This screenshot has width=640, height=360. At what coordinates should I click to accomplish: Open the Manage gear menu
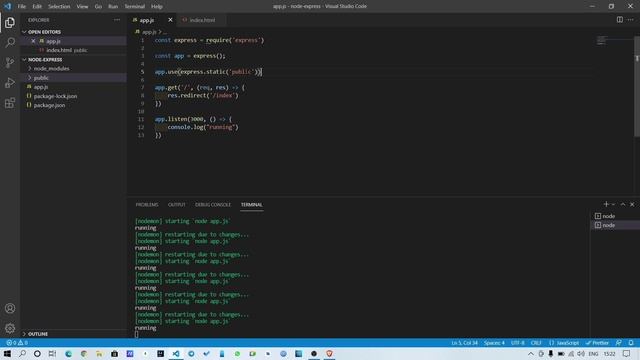10,328
